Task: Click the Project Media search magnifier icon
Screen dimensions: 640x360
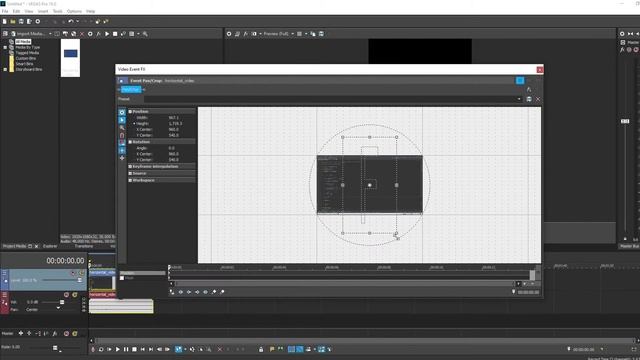Action: click(145, 34)
